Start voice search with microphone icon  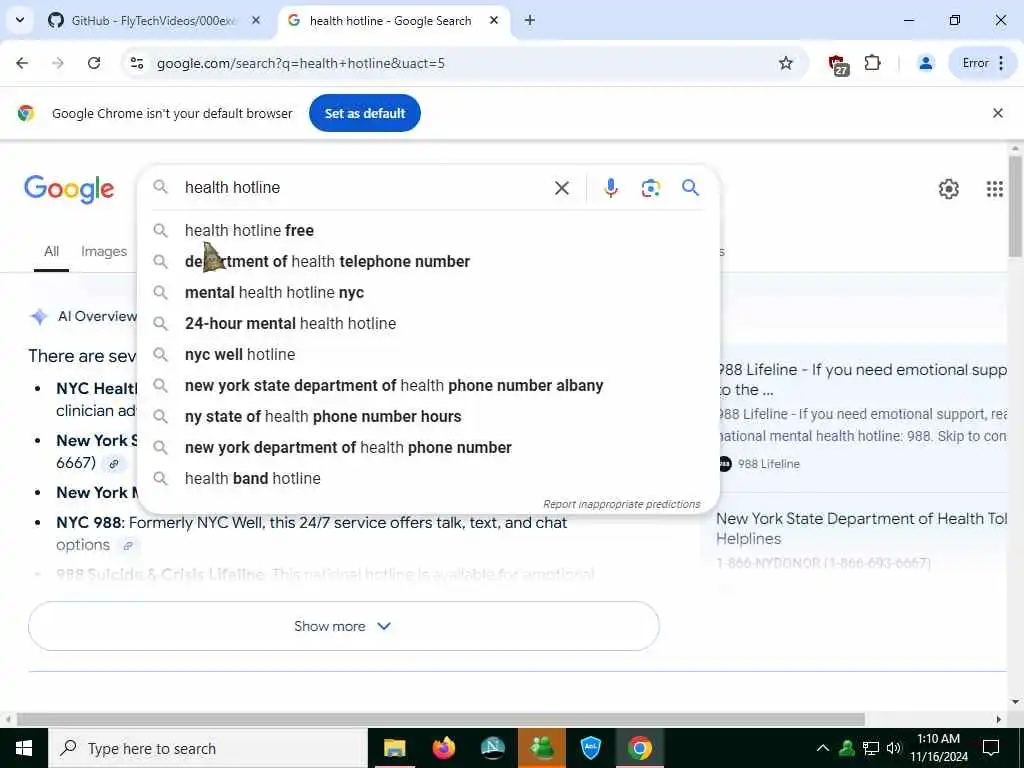611,188
